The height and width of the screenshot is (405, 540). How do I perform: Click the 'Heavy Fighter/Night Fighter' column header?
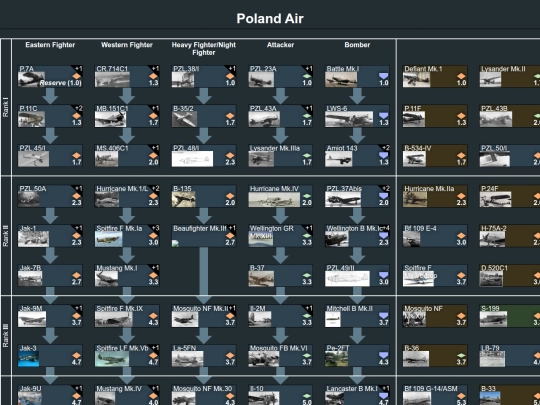pos(204,49)
